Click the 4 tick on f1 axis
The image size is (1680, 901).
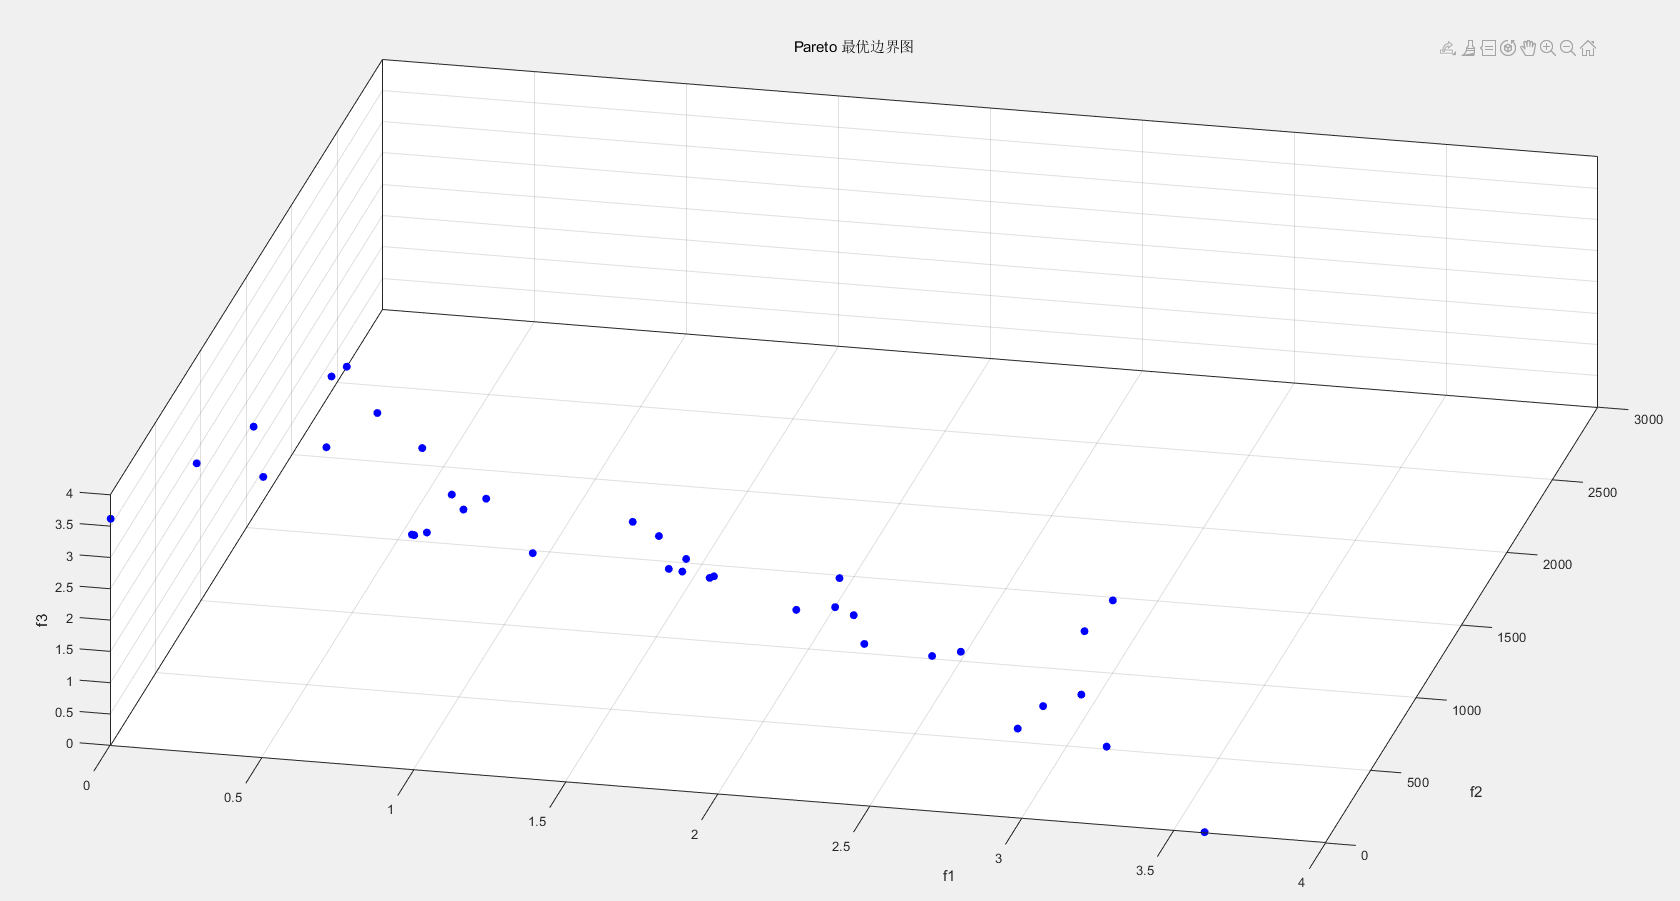tap(1301, 882)
